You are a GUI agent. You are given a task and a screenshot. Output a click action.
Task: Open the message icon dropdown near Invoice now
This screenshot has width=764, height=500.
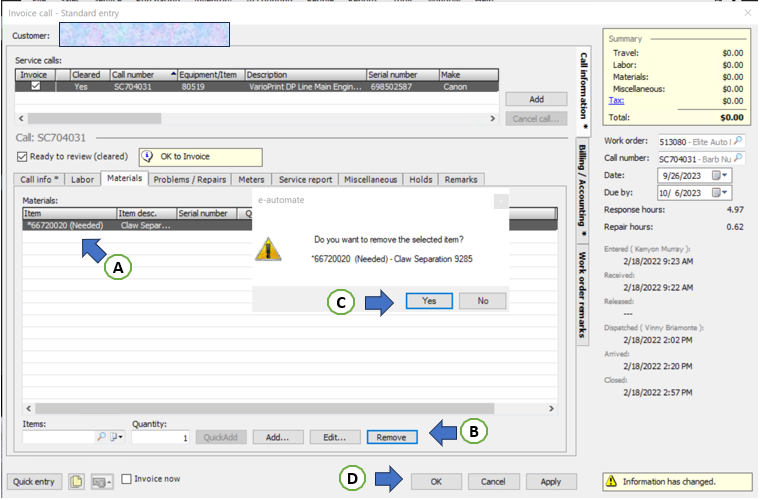(101, 482)
